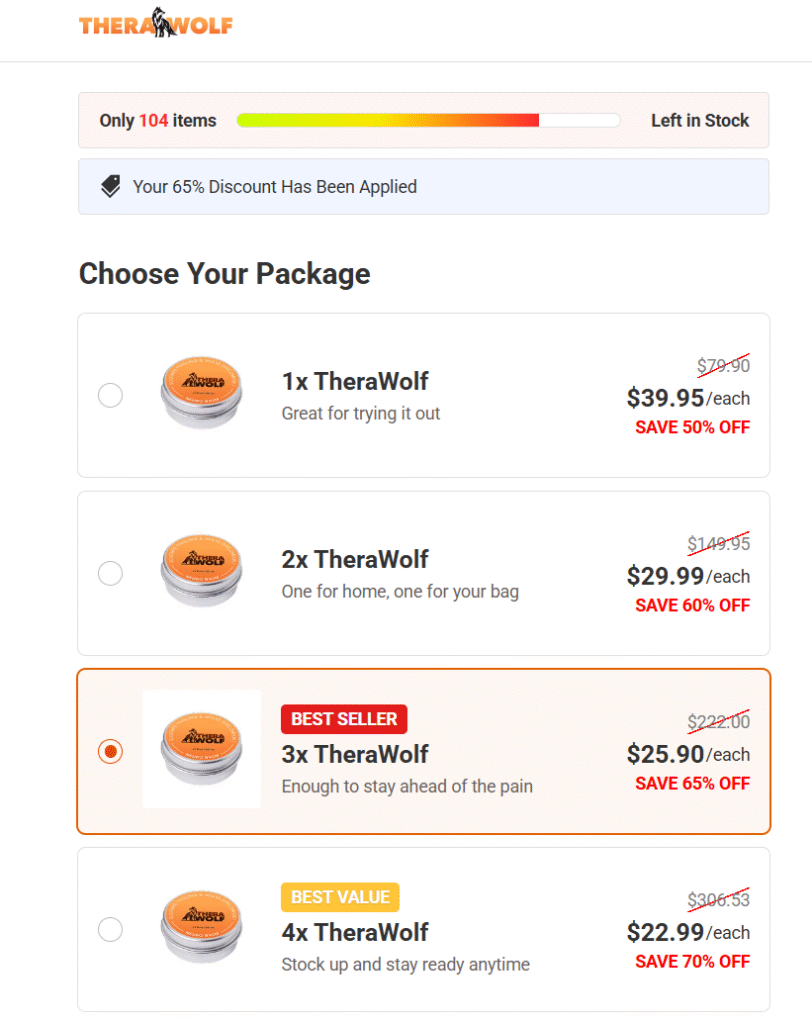Click the Choose Your Package heading
This screenshot has width=812, height=1024.
pos(225,274)
